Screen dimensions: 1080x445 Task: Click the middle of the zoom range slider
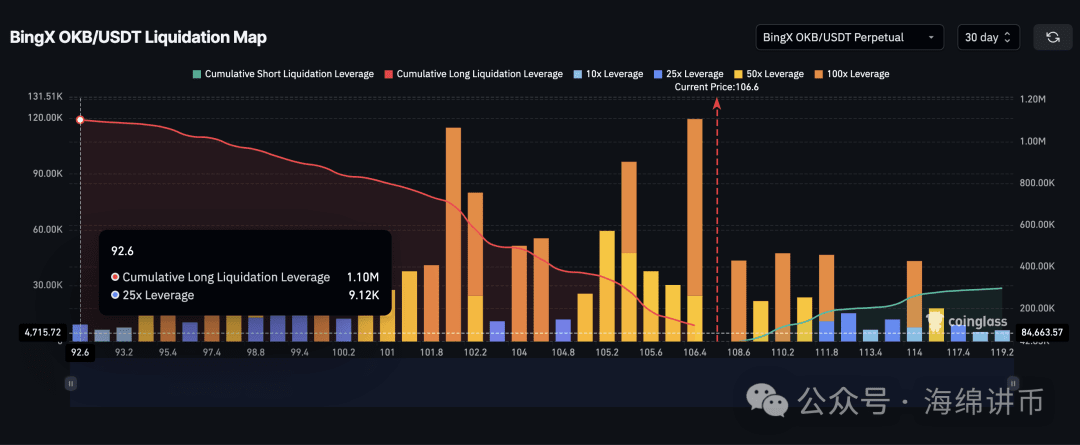pos(541,383)
